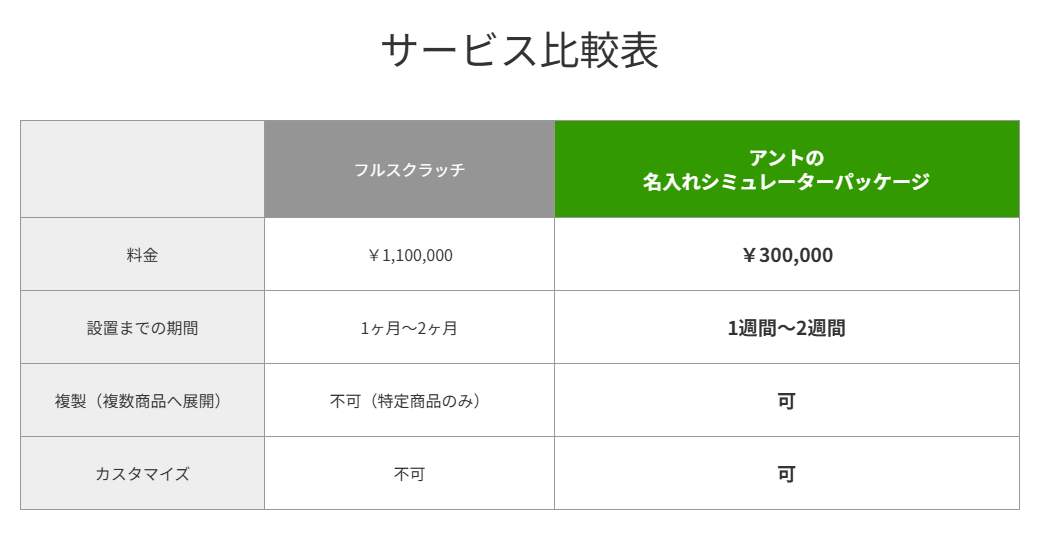Select the フルスクラッチ column header
1037x537 pixels.
coord(409,169)
